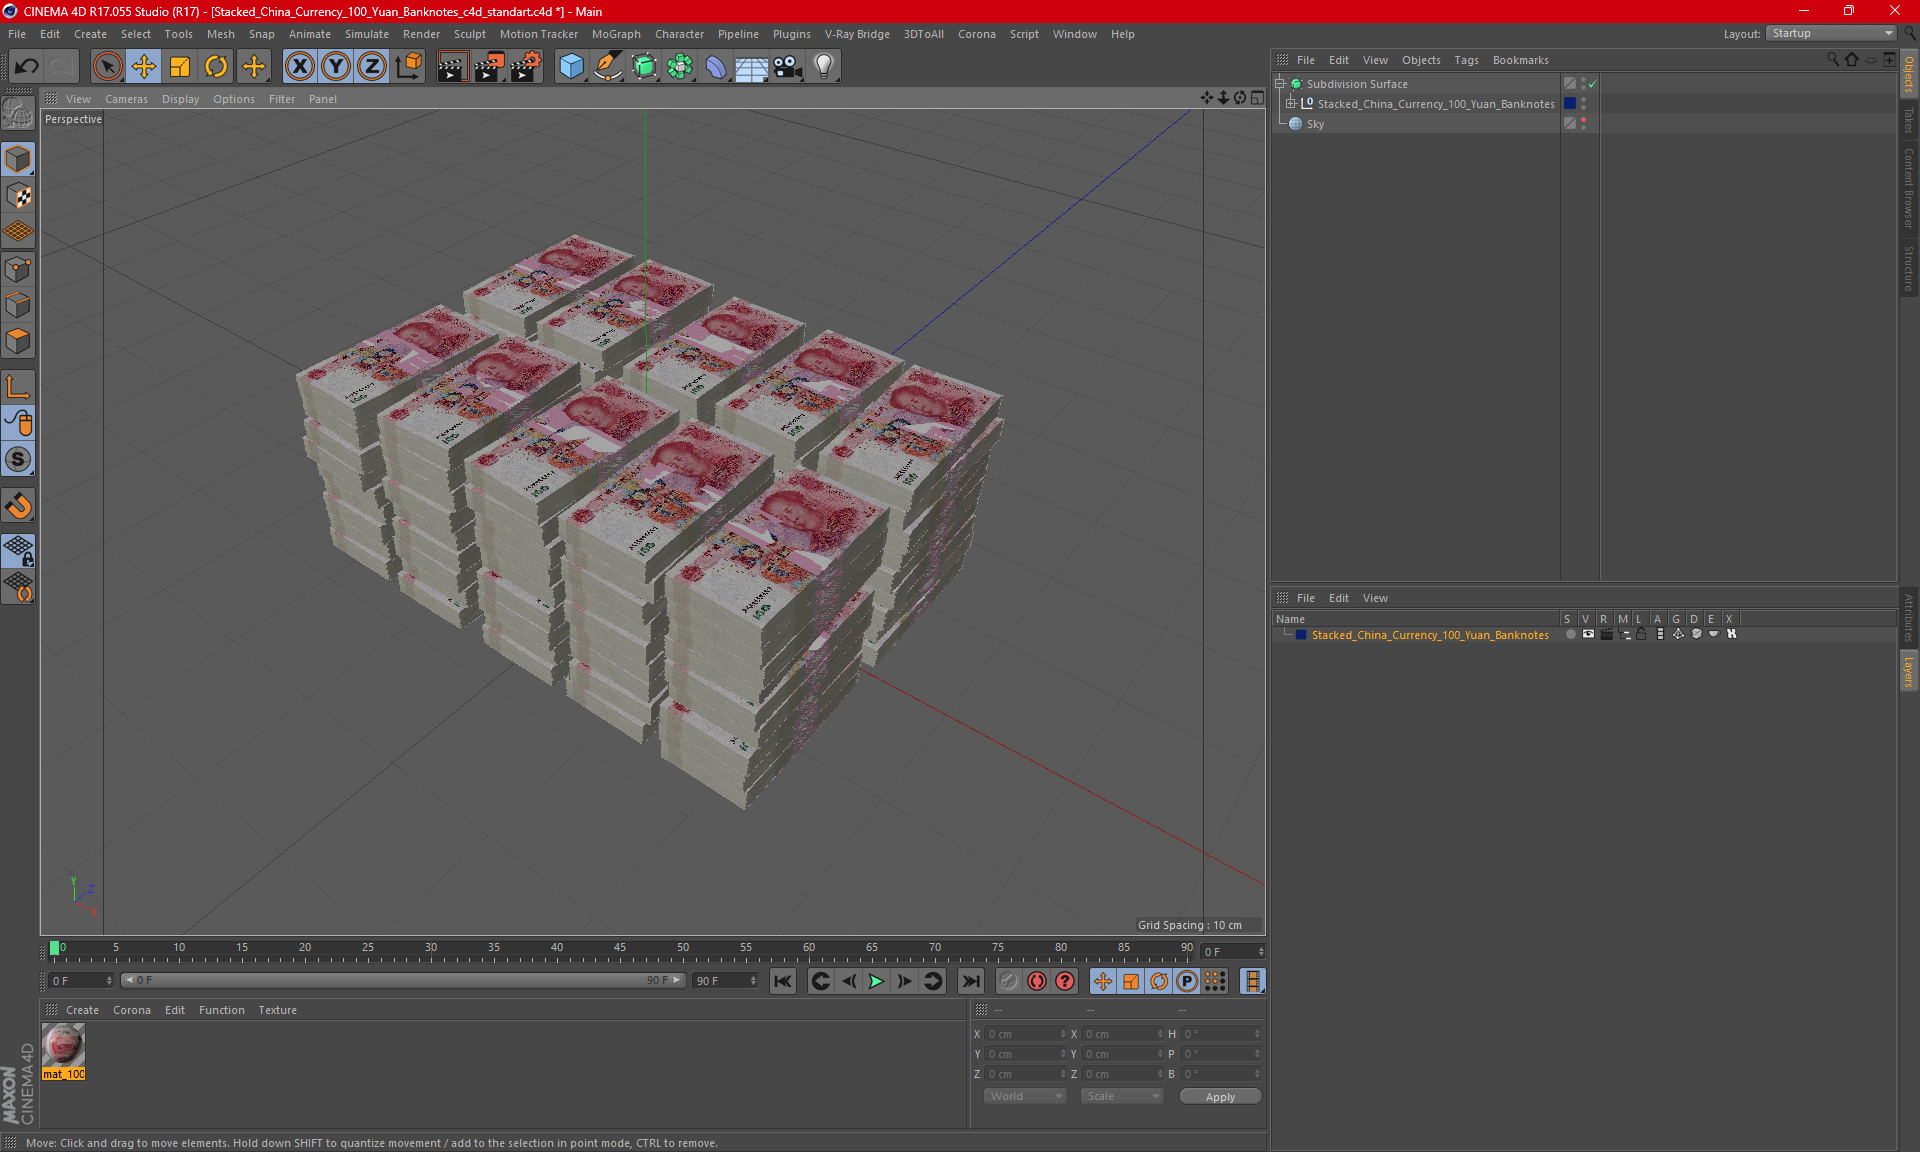The height and width of the screenshot is (1152, 1920).
Task: Toggle Y axis lock
Action: tap(336, 67)
